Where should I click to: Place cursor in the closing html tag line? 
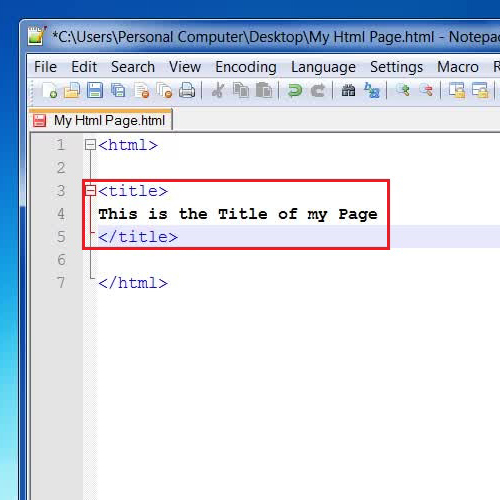(133, 283)
